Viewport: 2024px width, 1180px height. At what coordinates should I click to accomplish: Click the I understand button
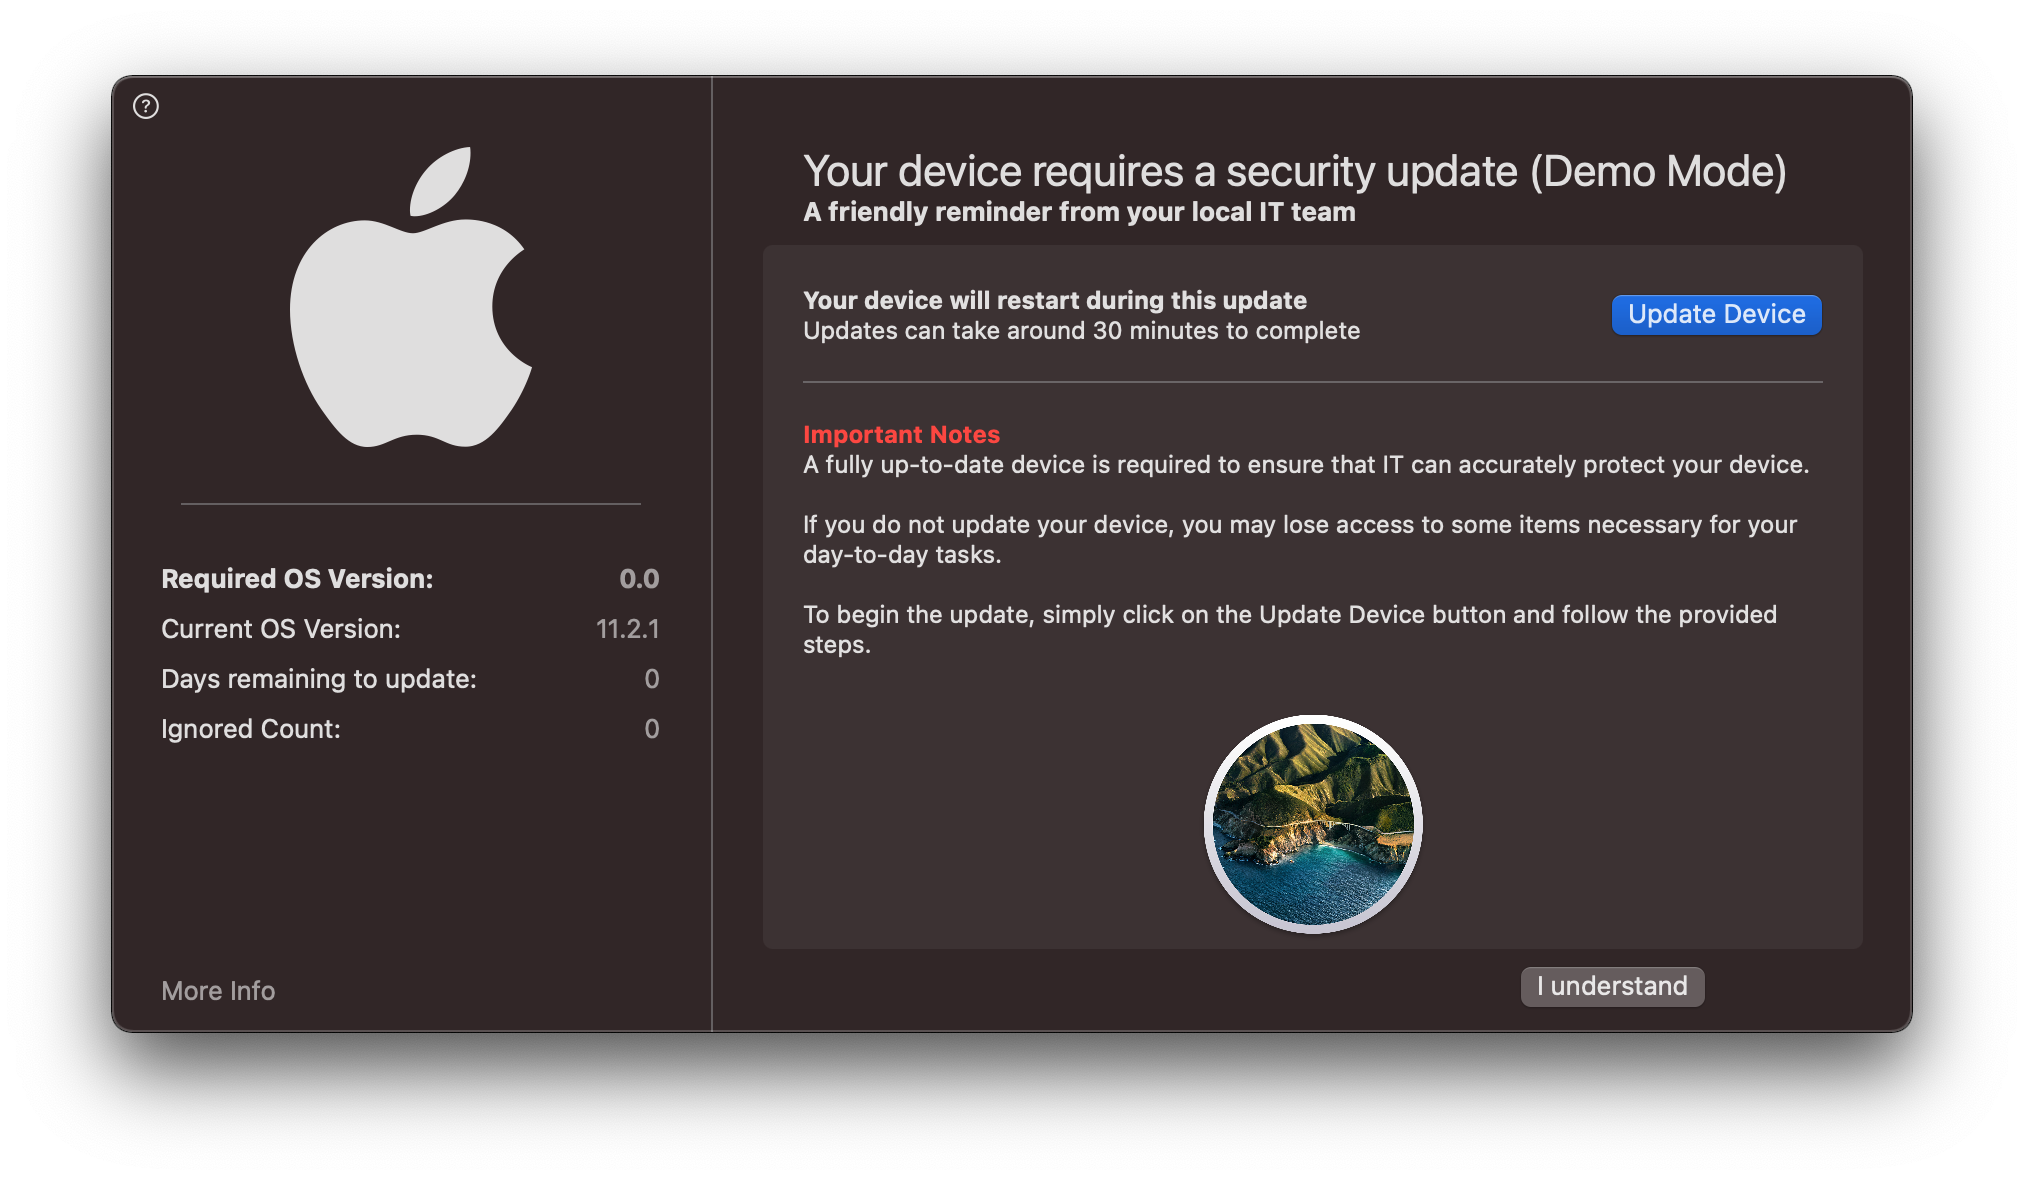click(x=1612, y=986)
